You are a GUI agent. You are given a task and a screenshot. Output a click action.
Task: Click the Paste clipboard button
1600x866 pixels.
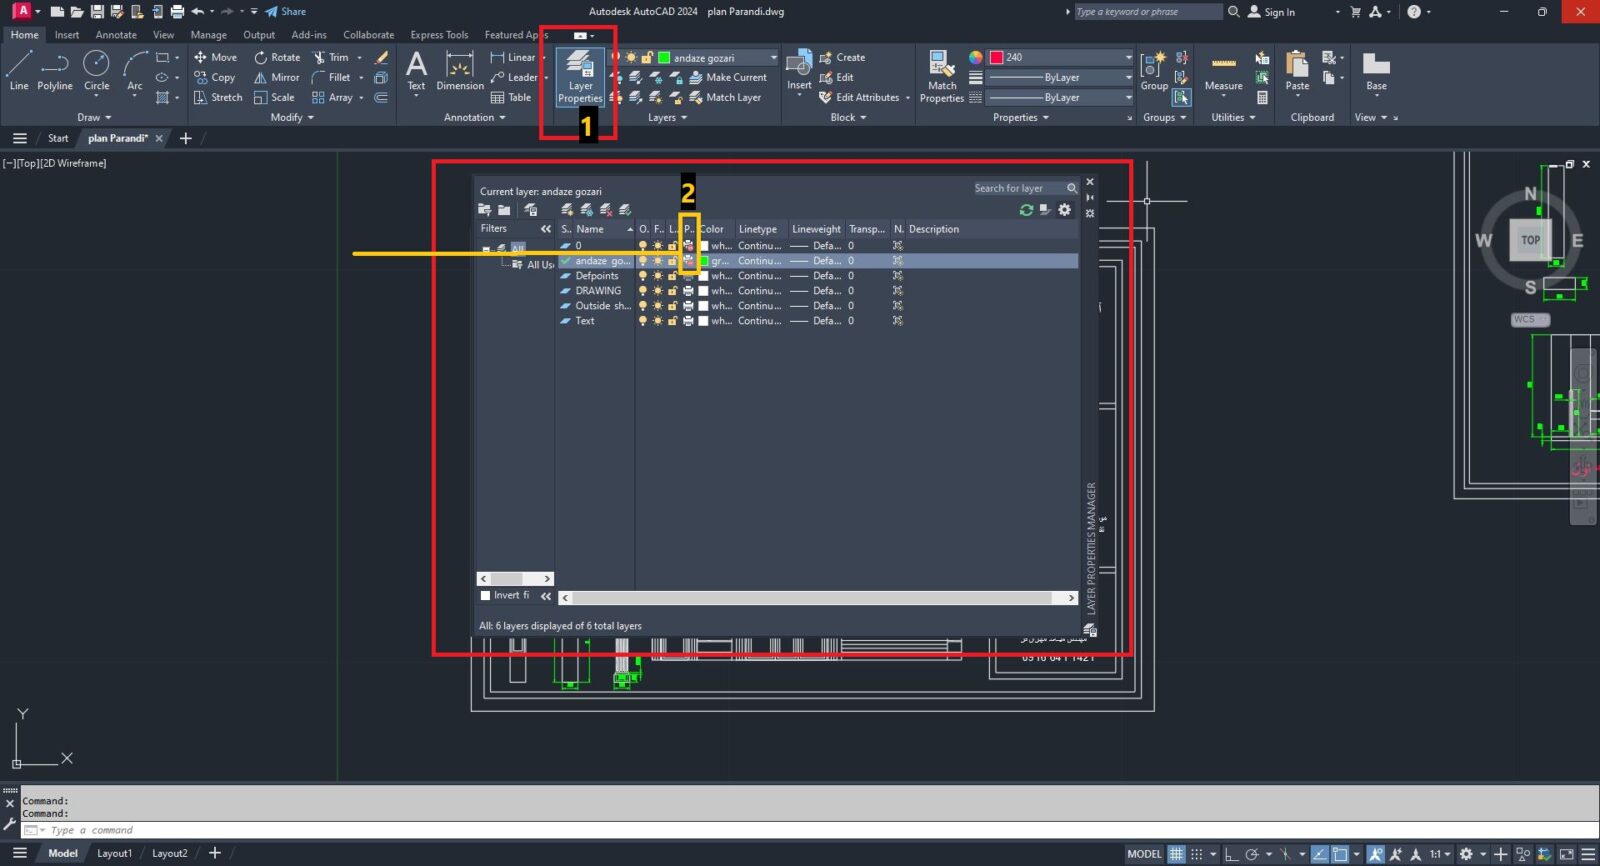coord(1297,71)
